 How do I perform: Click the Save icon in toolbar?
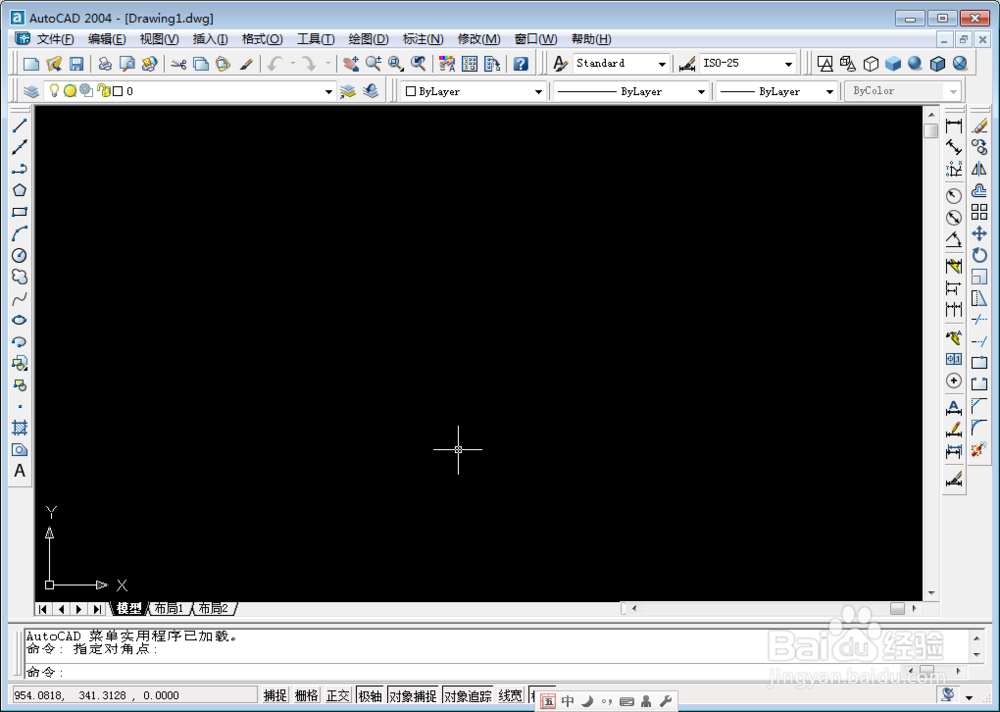(x=77, y=64)
